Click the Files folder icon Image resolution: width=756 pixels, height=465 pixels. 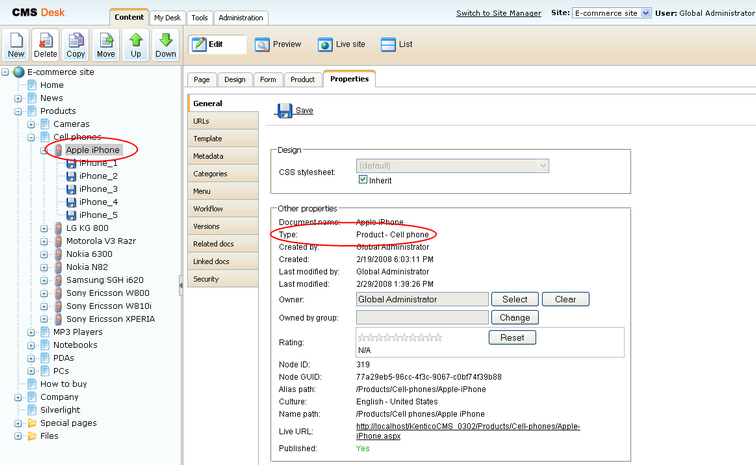(32, 436)
